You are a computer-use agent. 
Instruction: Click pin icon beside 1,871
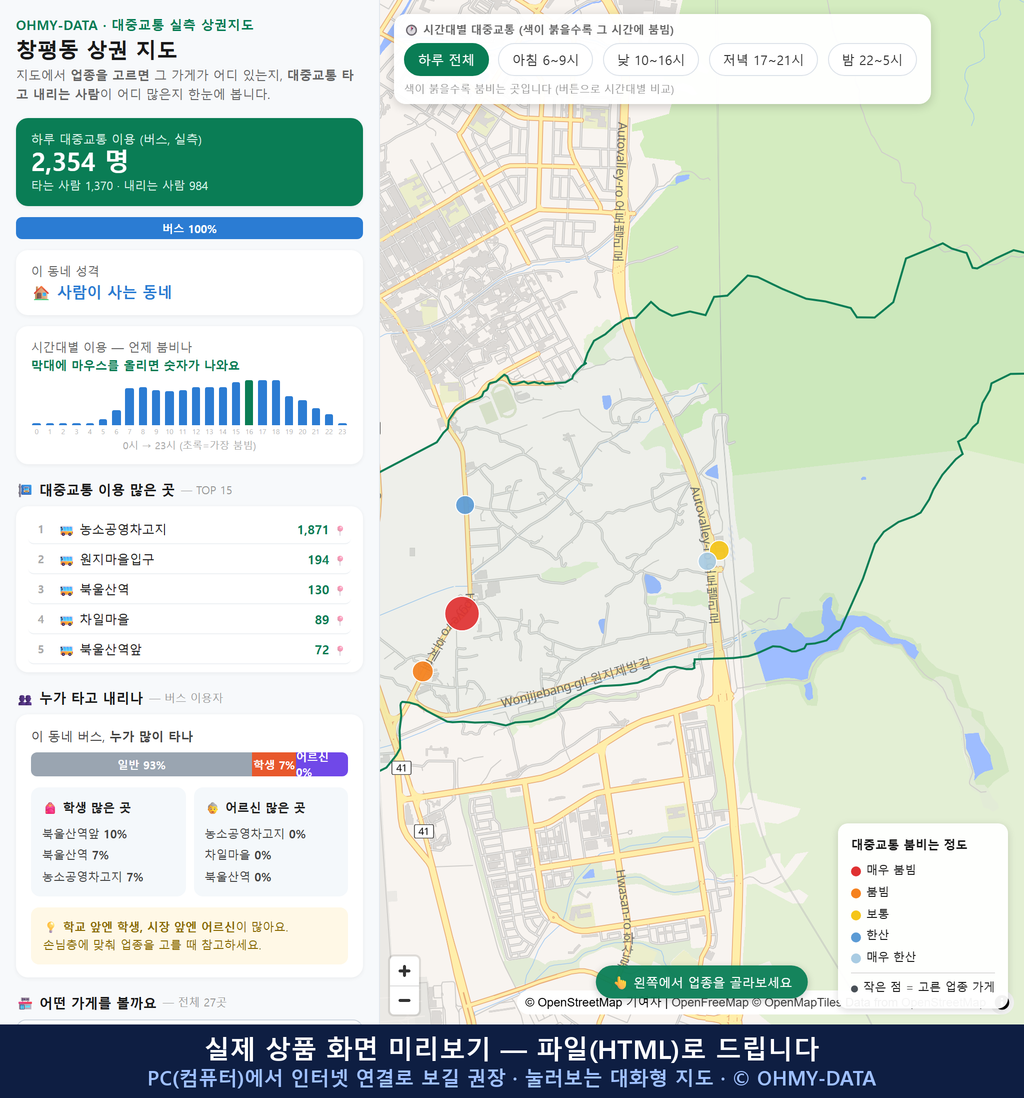[340, 530]
